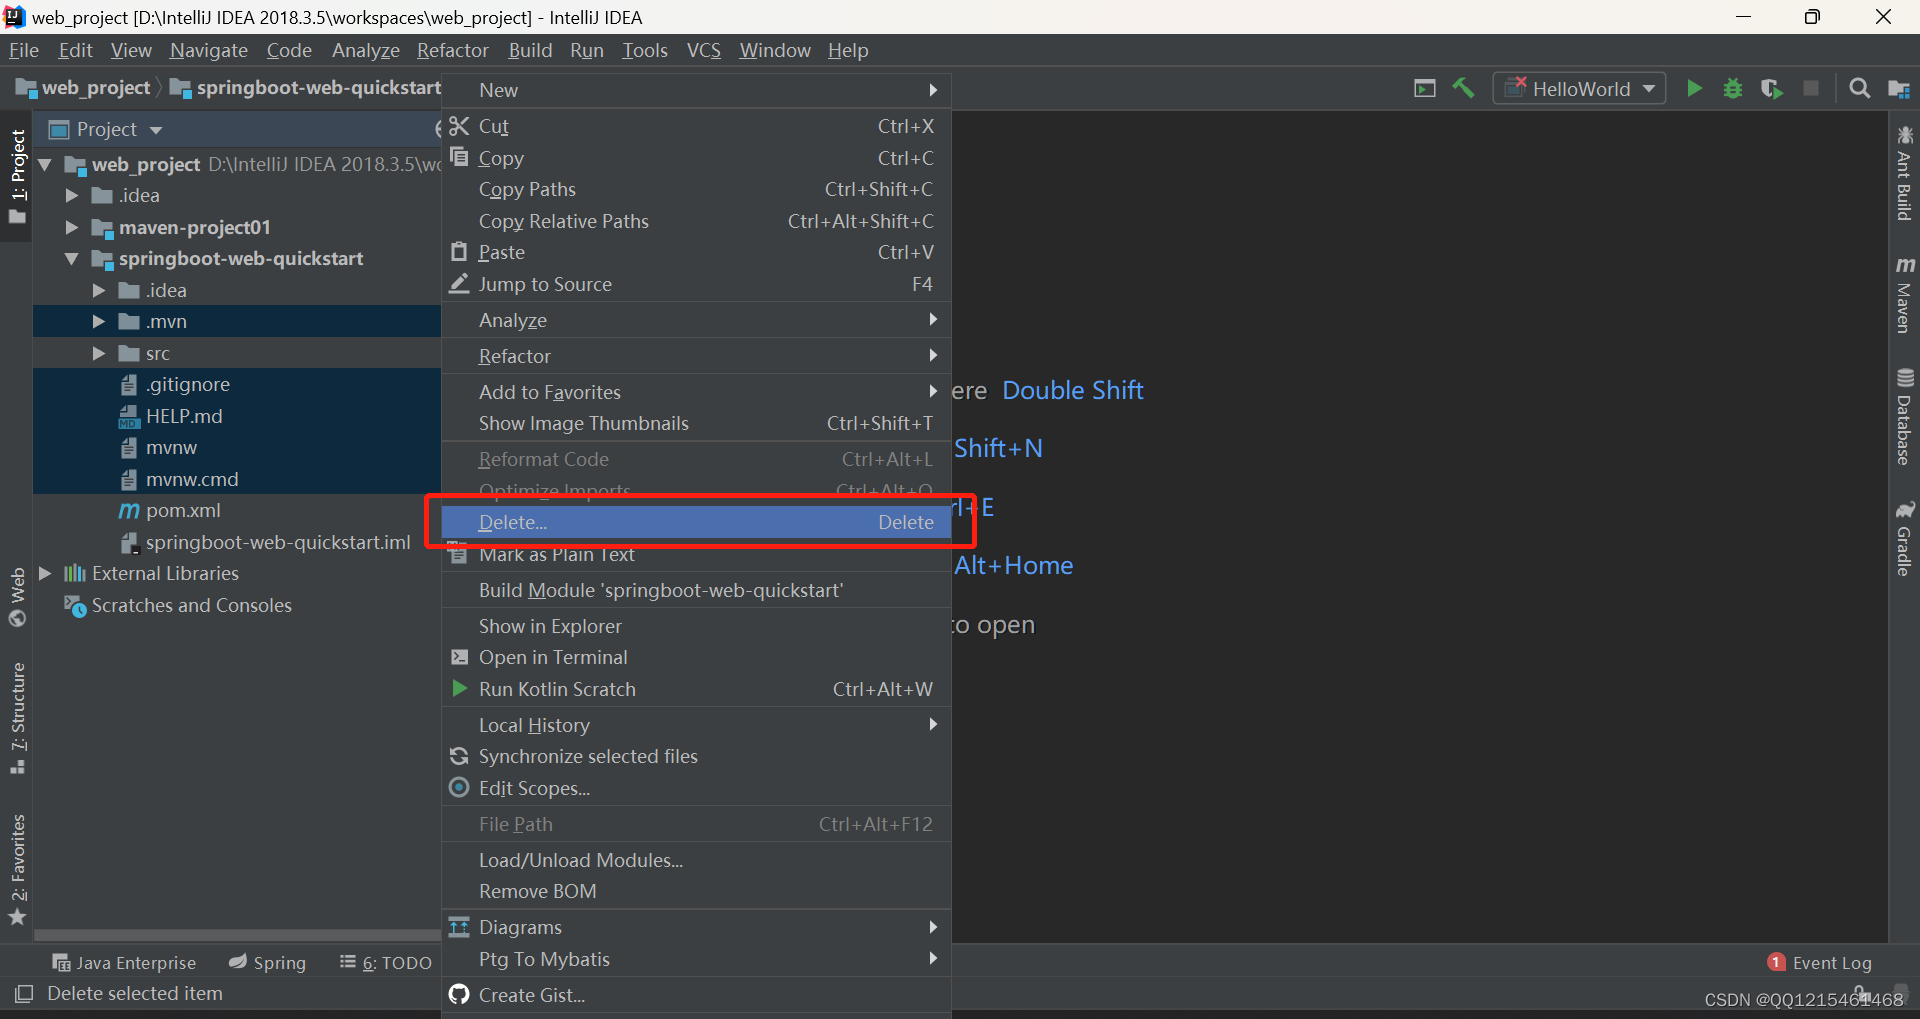Open Ptg To Mybatis submenu
The image size is (1920, 1019).
pos(696,959)
